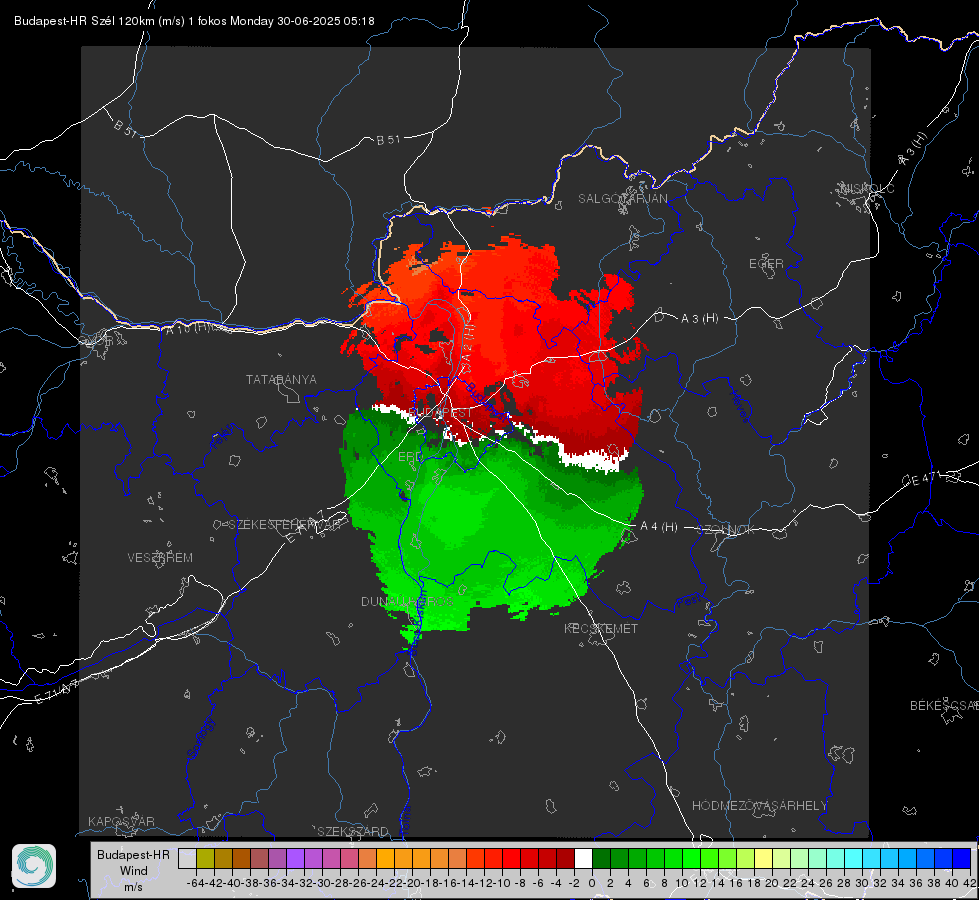The width and height of the screenshot is (979, 900).
Task: Select the SALGÓTARJÁN city label
Action: point(622,199)
